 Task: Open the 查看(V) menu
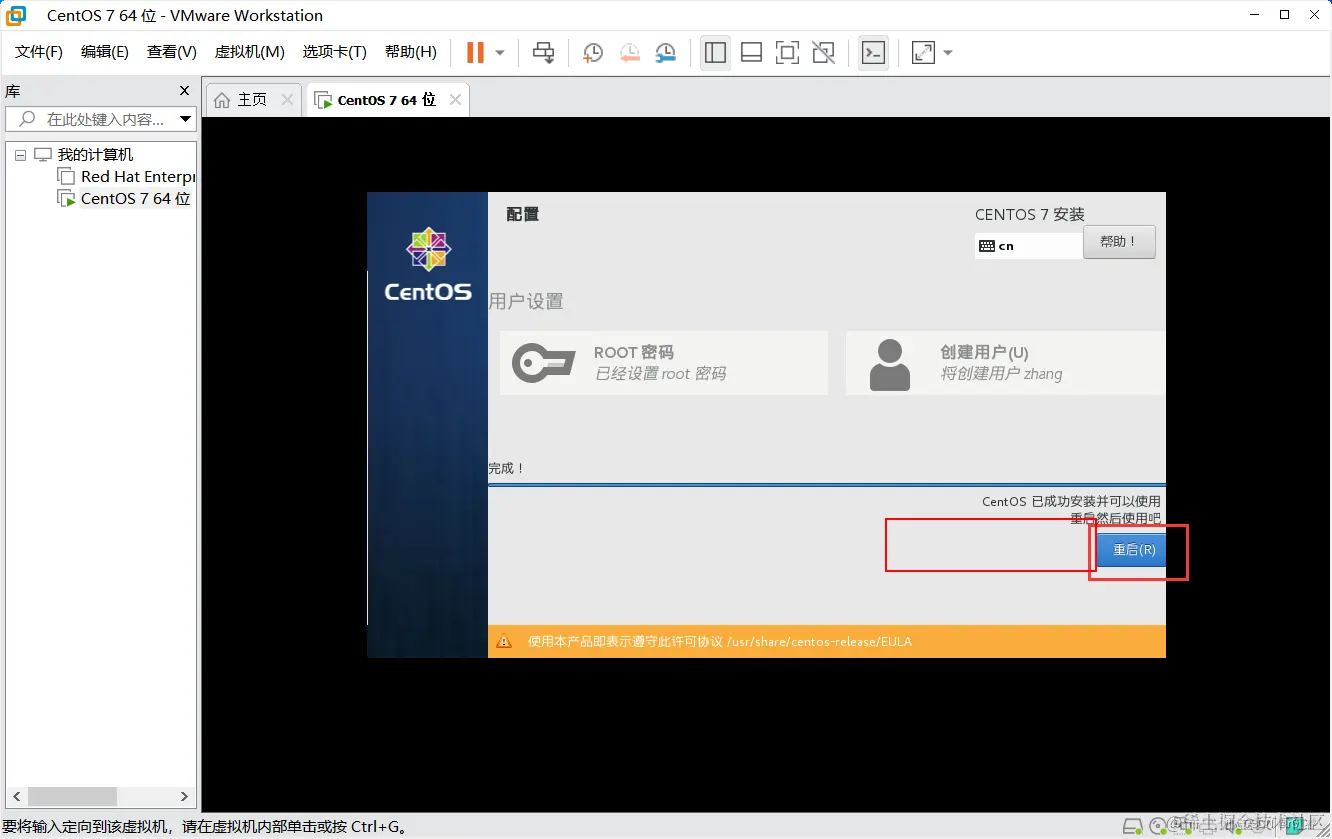coord(172,52)
